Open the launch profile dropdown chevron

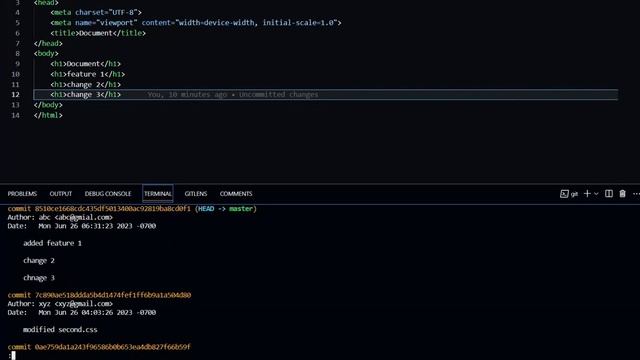coord(596,194)
